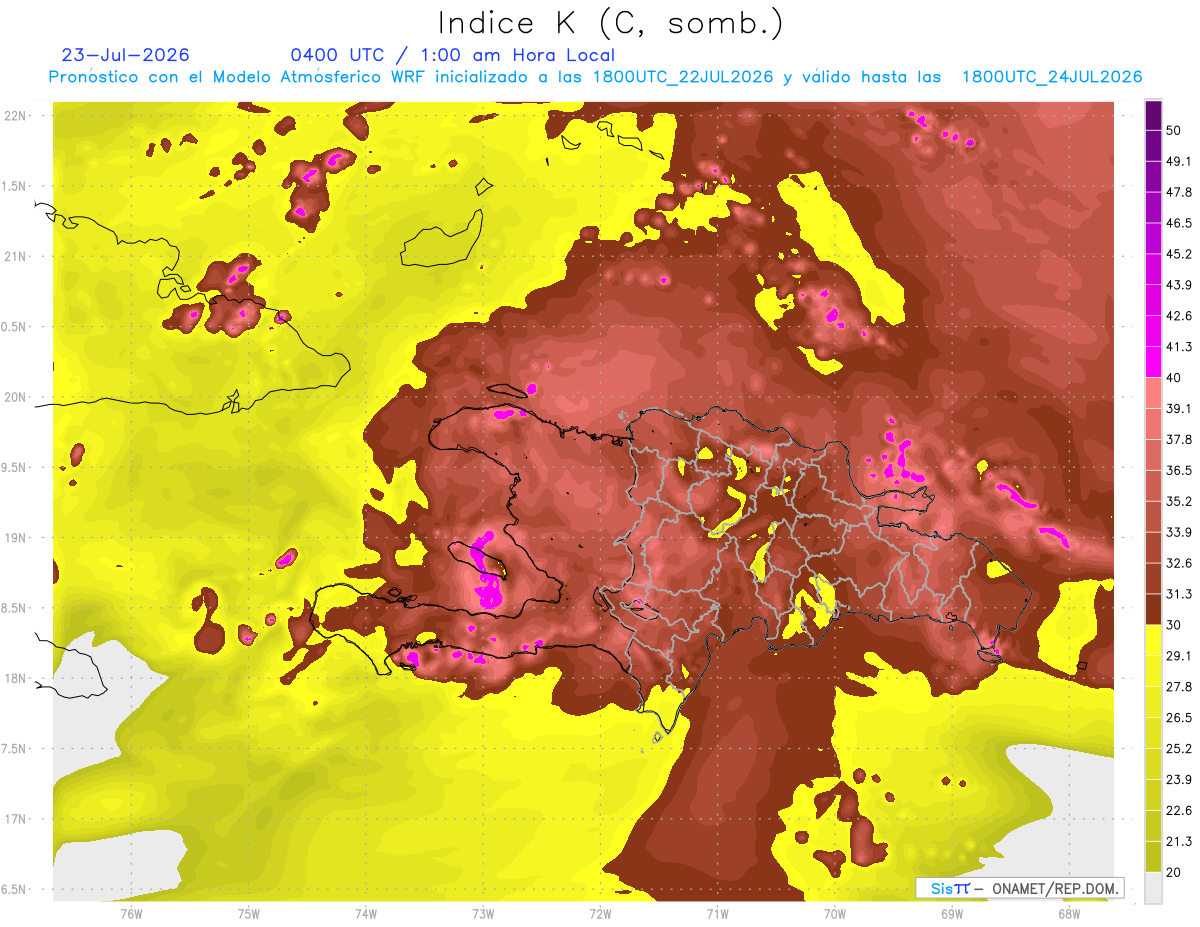Click the legend value "20"

(x=1174, y=872)
